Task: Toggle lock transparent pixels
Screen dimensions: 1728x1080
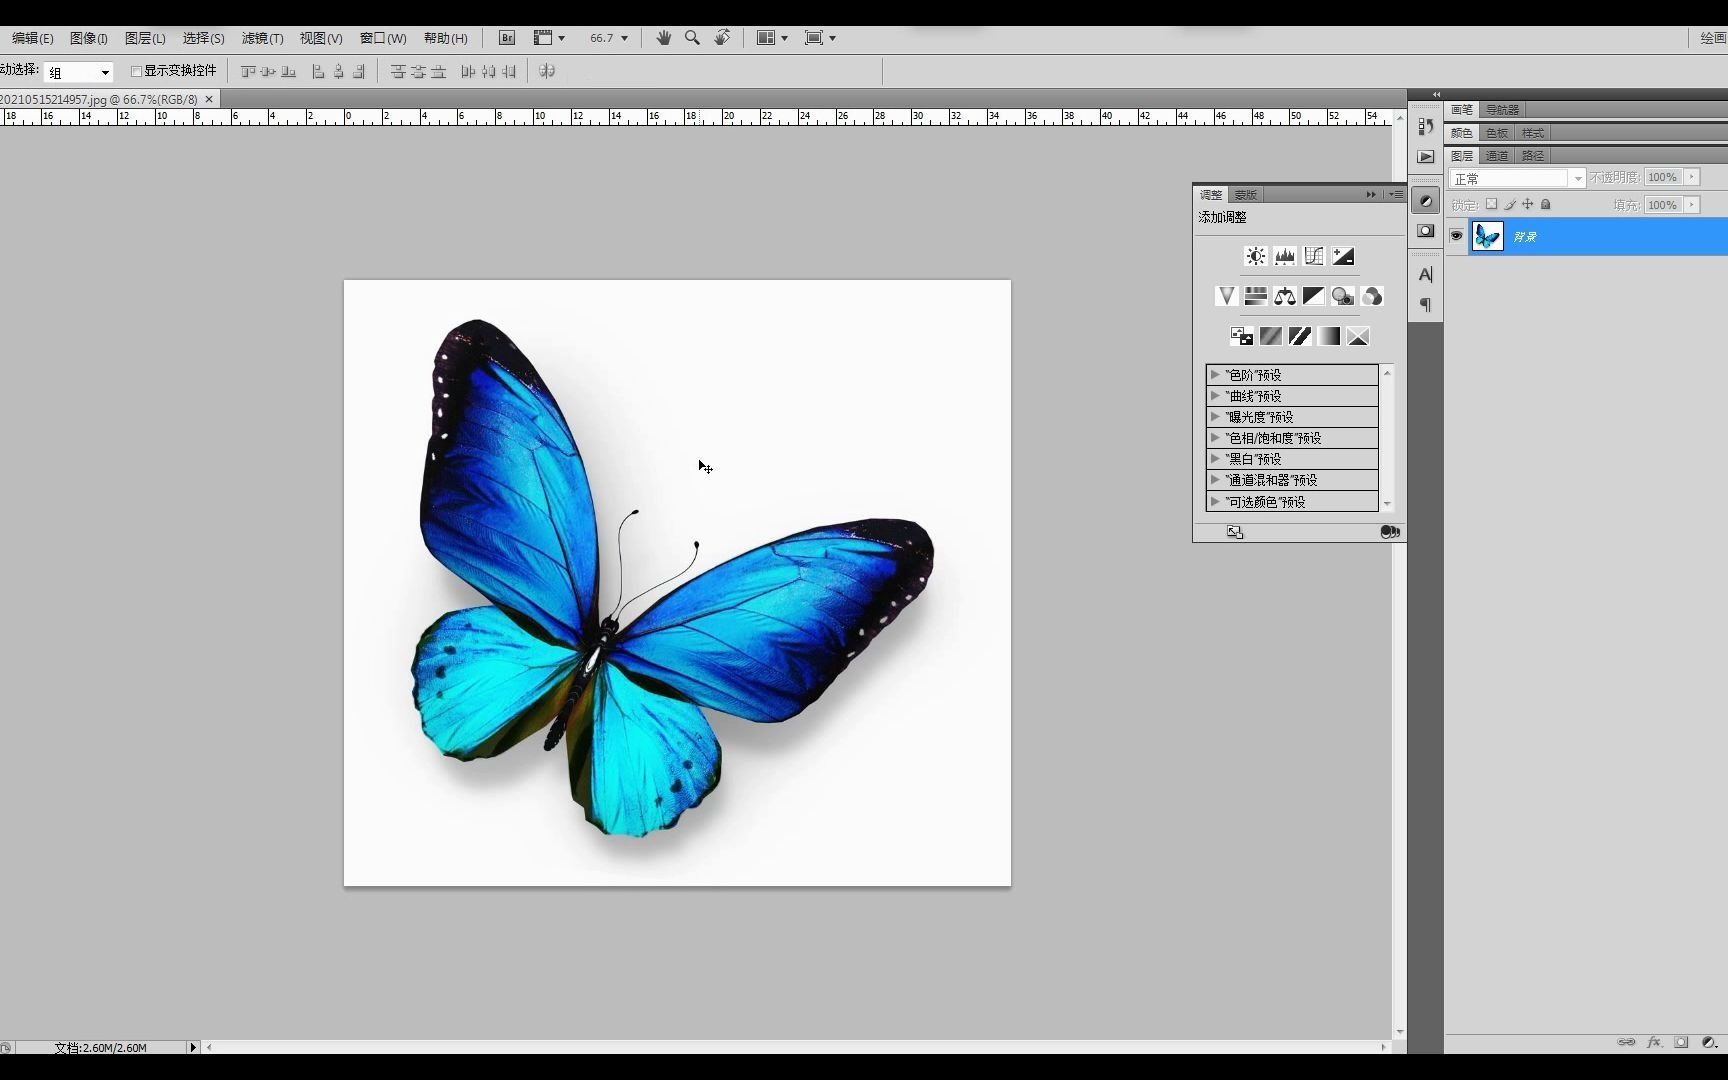Action: pos(1491,204)
